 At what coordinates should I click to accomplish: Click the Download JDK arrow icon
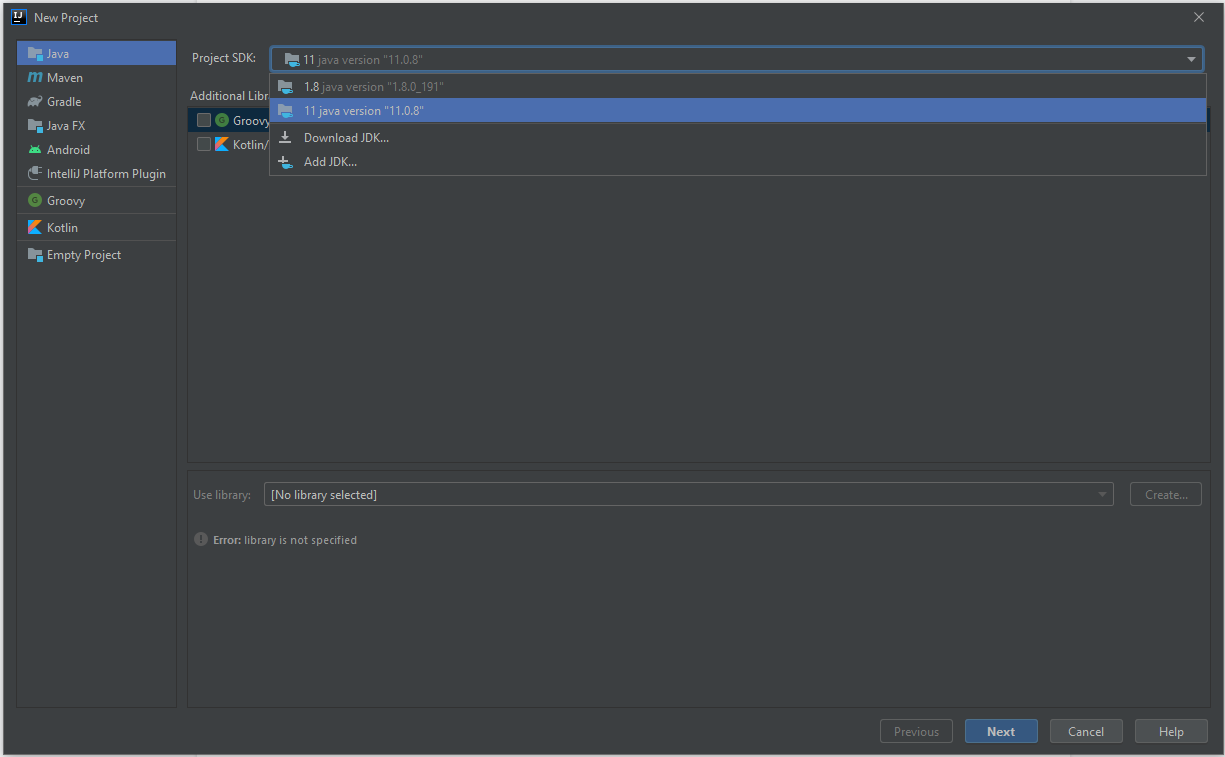(285, 137)
